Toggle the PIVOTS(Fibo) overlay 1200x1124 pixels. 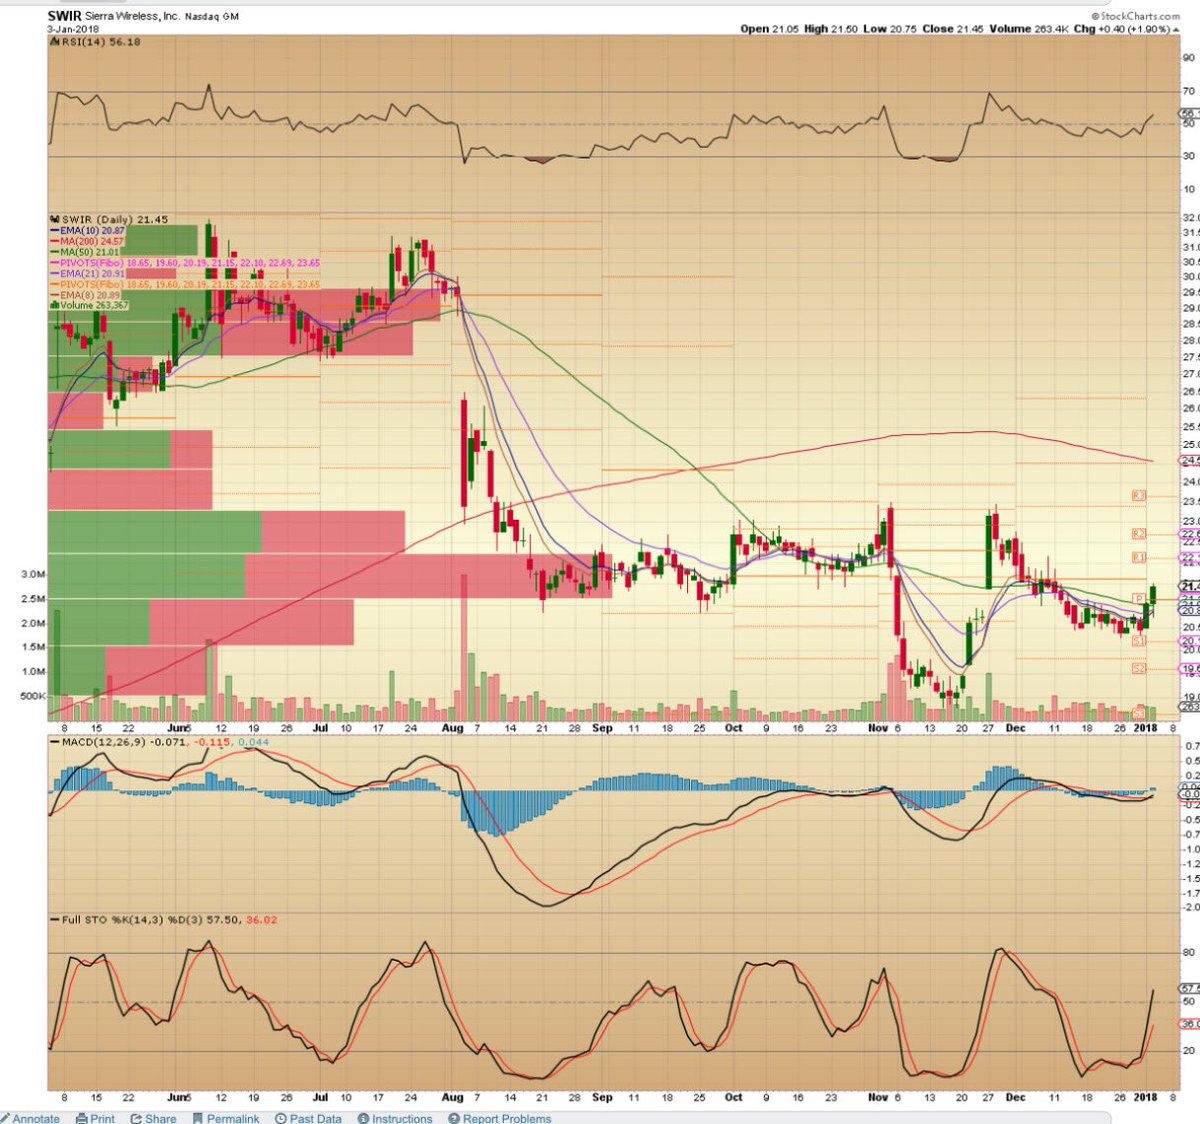click(x=55, y=261)
